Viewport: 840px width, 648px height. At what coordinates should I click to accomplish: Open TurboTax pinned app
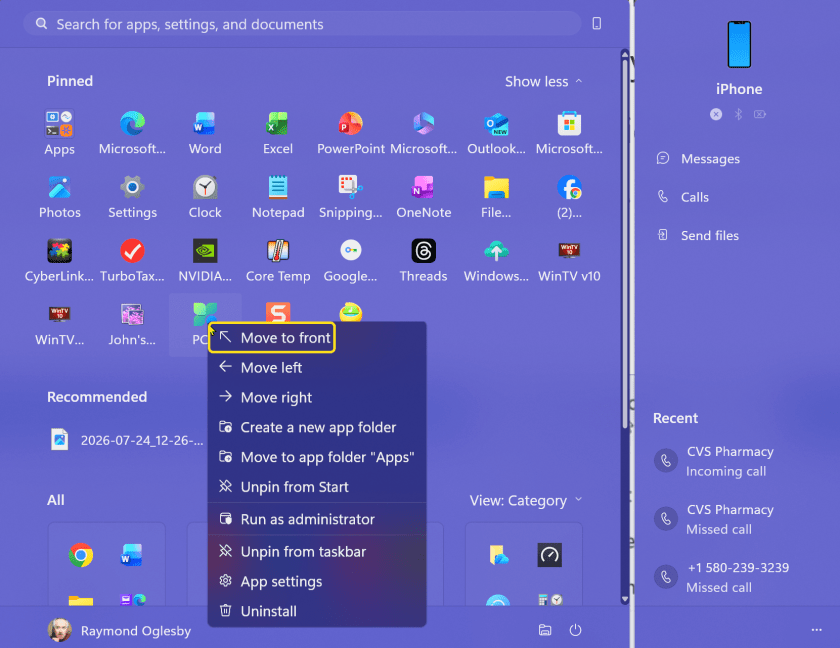point(132,260)
